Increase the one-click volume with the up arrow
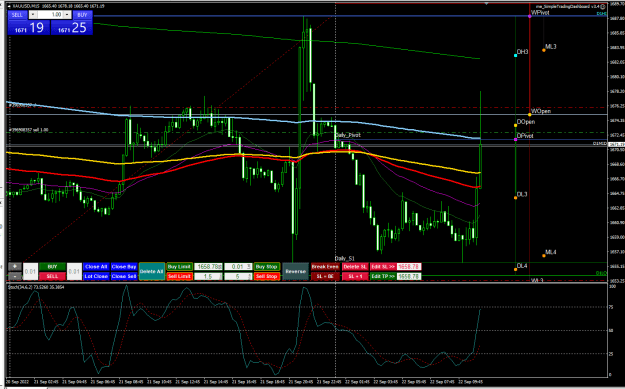The height and width of the screenshot is (389, 625). [67, 15]
